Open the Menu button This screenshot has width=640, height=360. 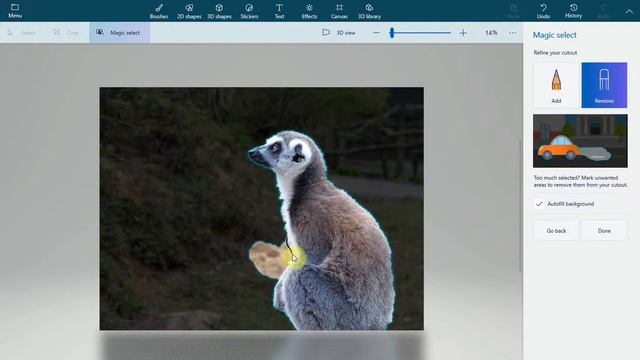click(15, 11)
